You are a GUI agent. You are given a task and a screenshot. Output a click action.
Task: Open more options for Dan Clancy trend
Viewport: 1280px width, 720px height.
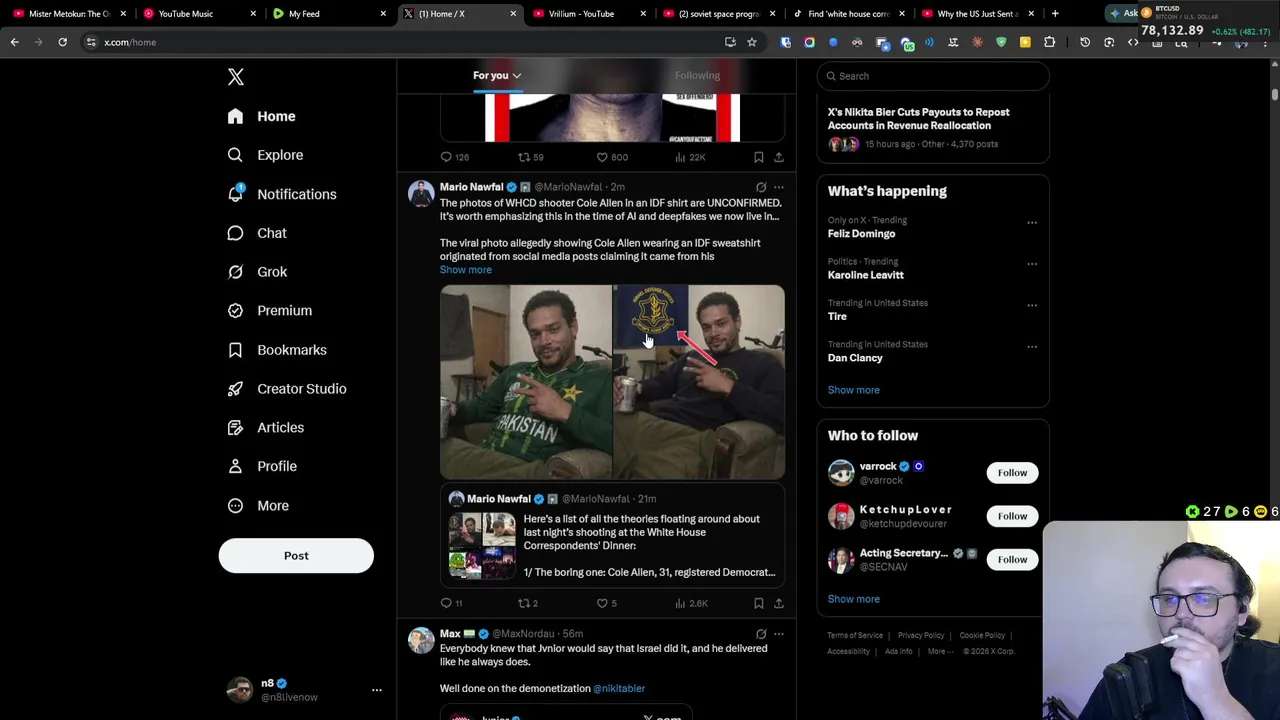(x=1032, y=347)
